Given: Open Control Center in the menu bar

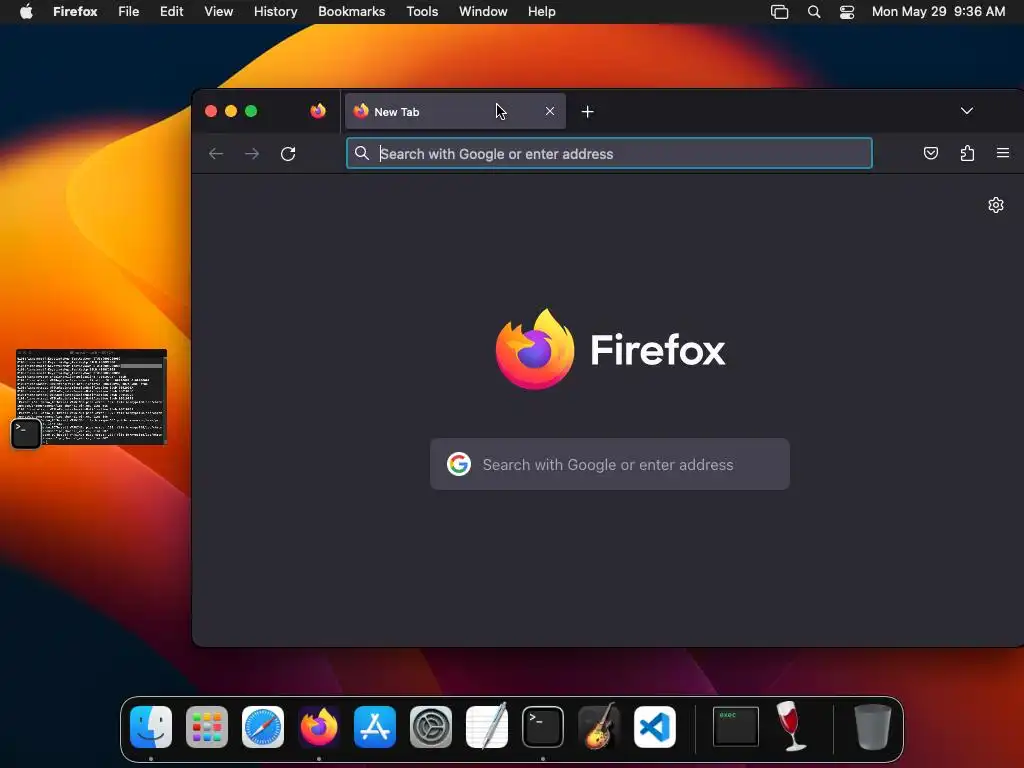Looking at the screenshot, I should pos(846,12).
